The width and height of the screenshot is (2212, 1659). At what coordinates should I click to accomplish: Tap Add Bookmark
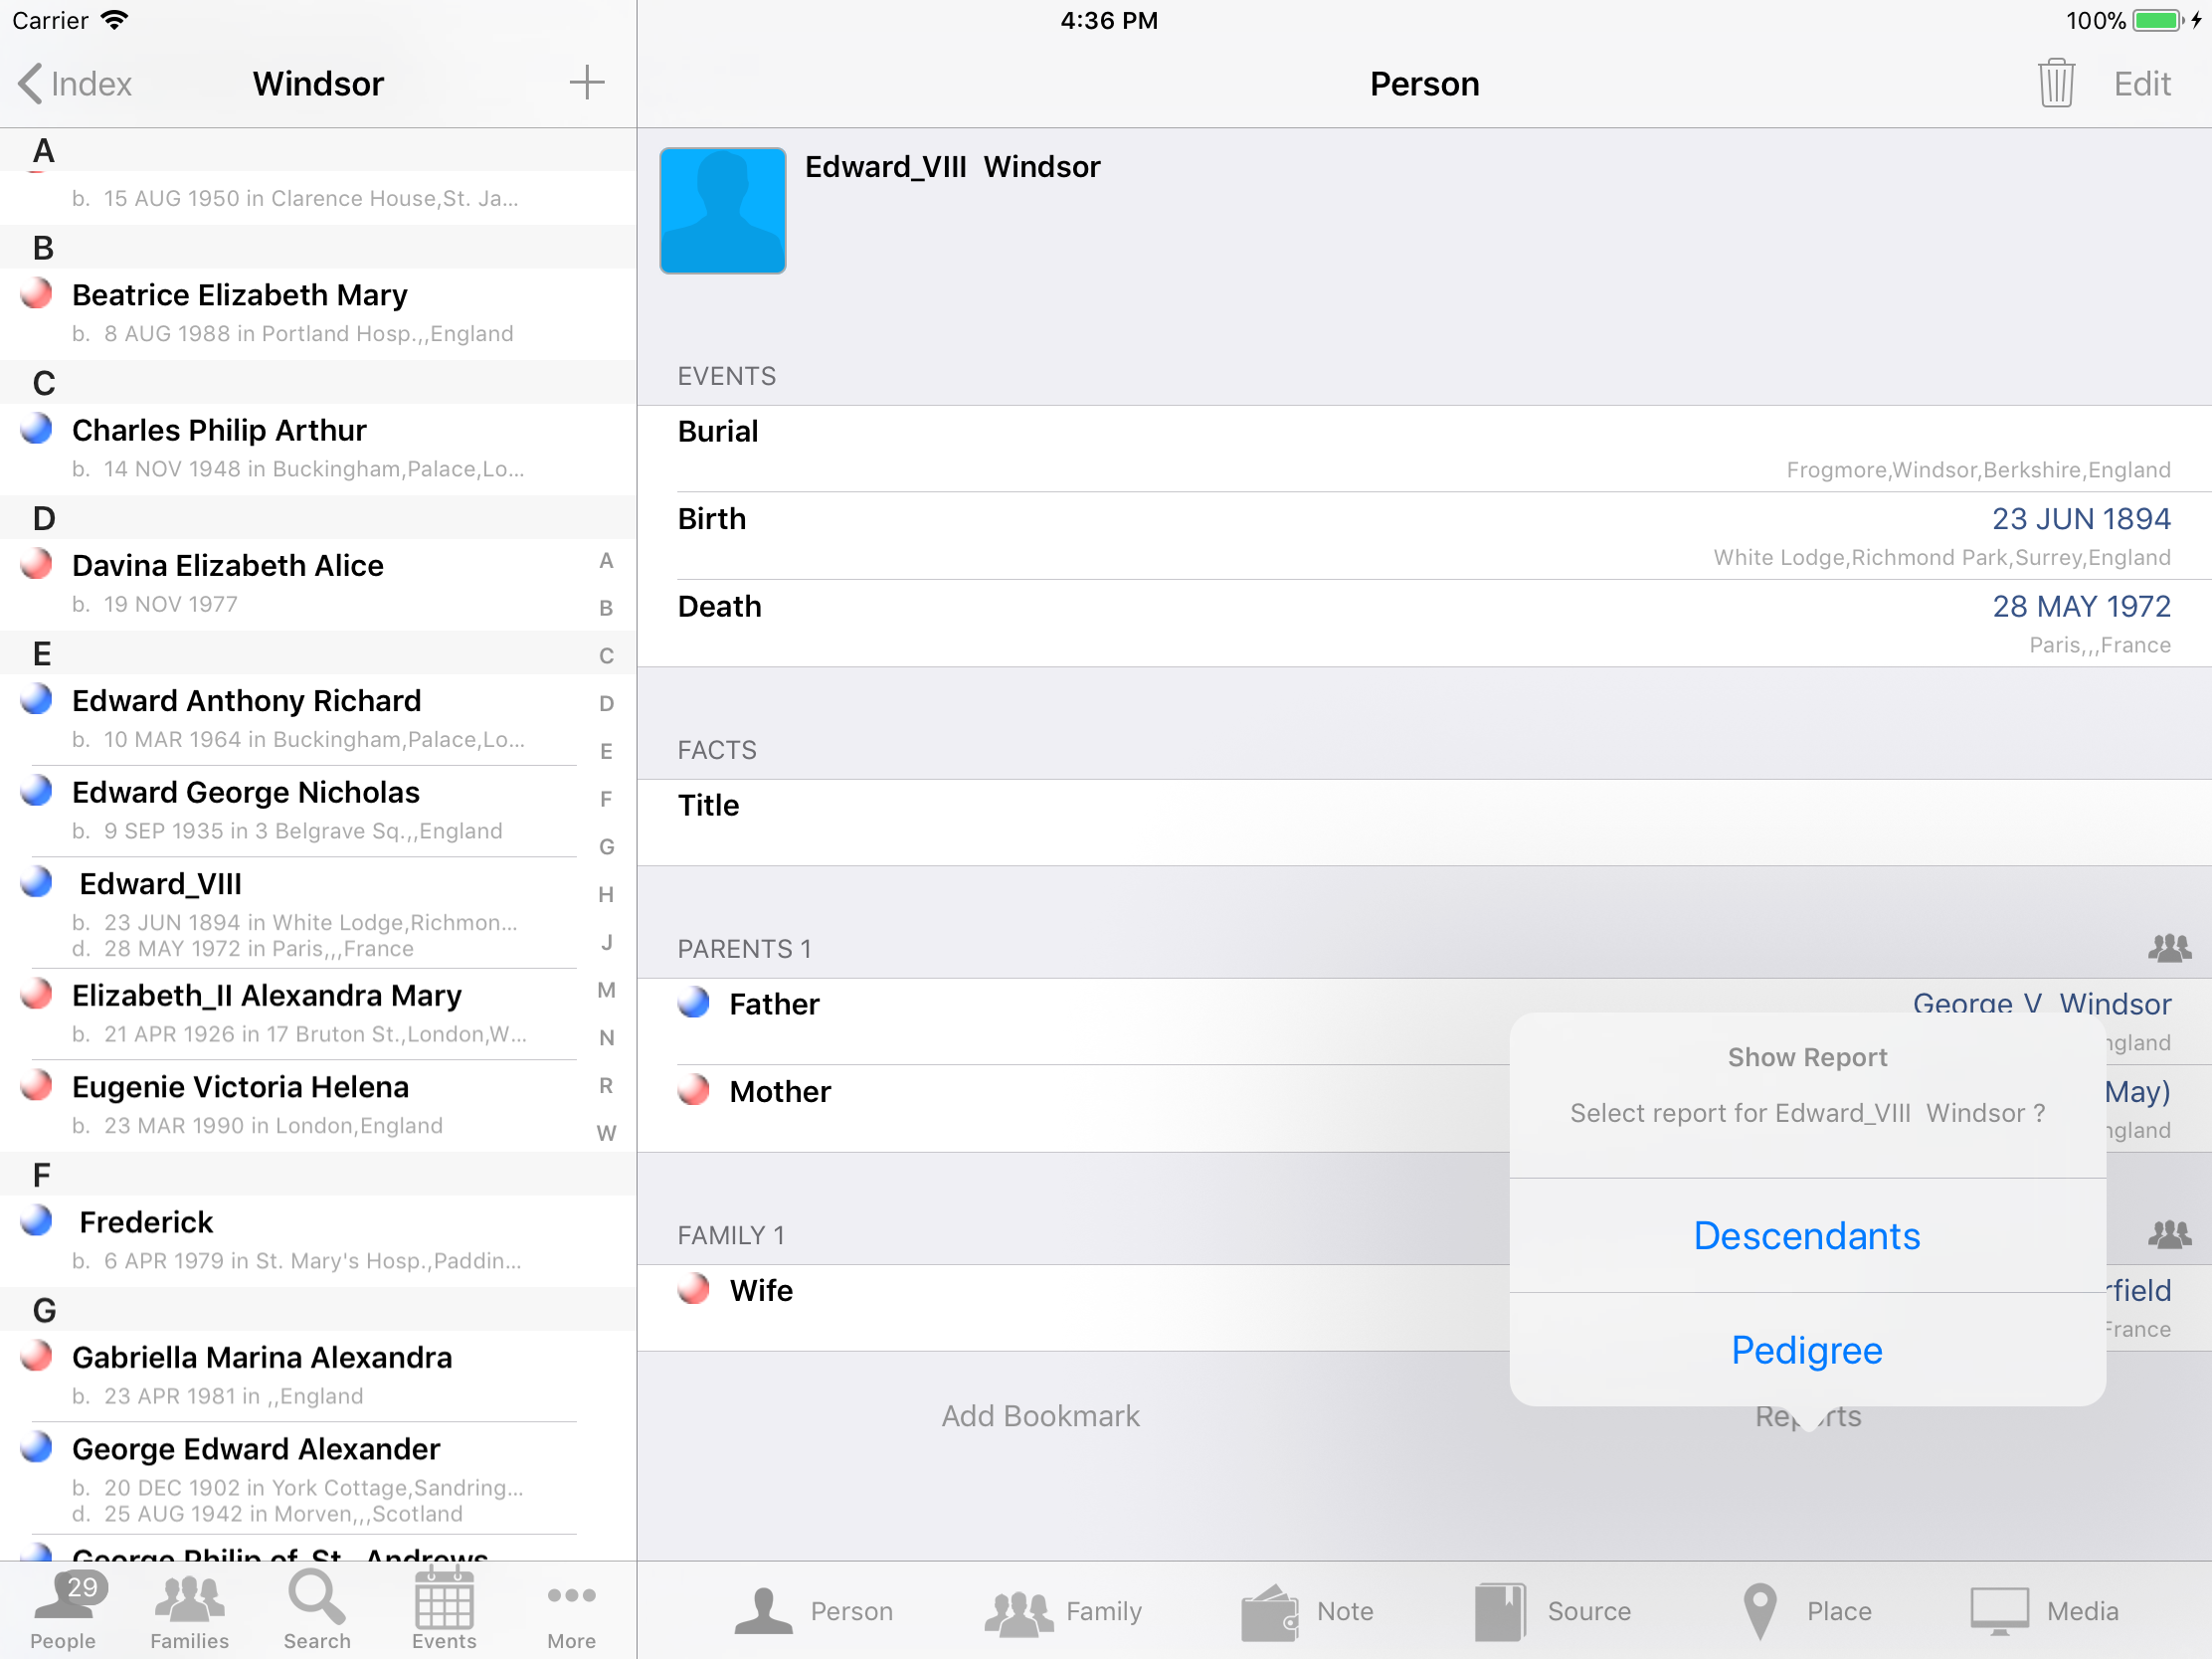tap(1040, 1416)
